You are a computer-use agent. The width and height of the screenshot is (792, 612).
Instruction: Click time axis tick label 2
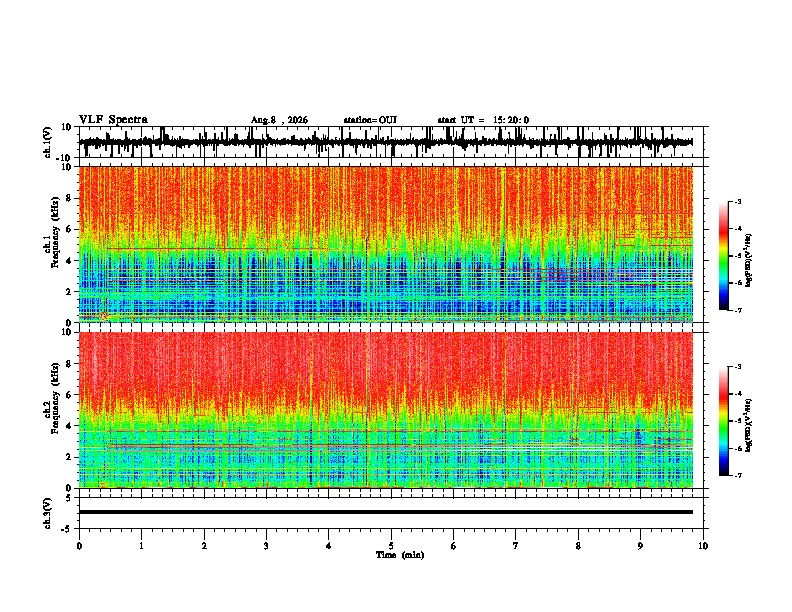pyautogui.click(x=204, y=546)
